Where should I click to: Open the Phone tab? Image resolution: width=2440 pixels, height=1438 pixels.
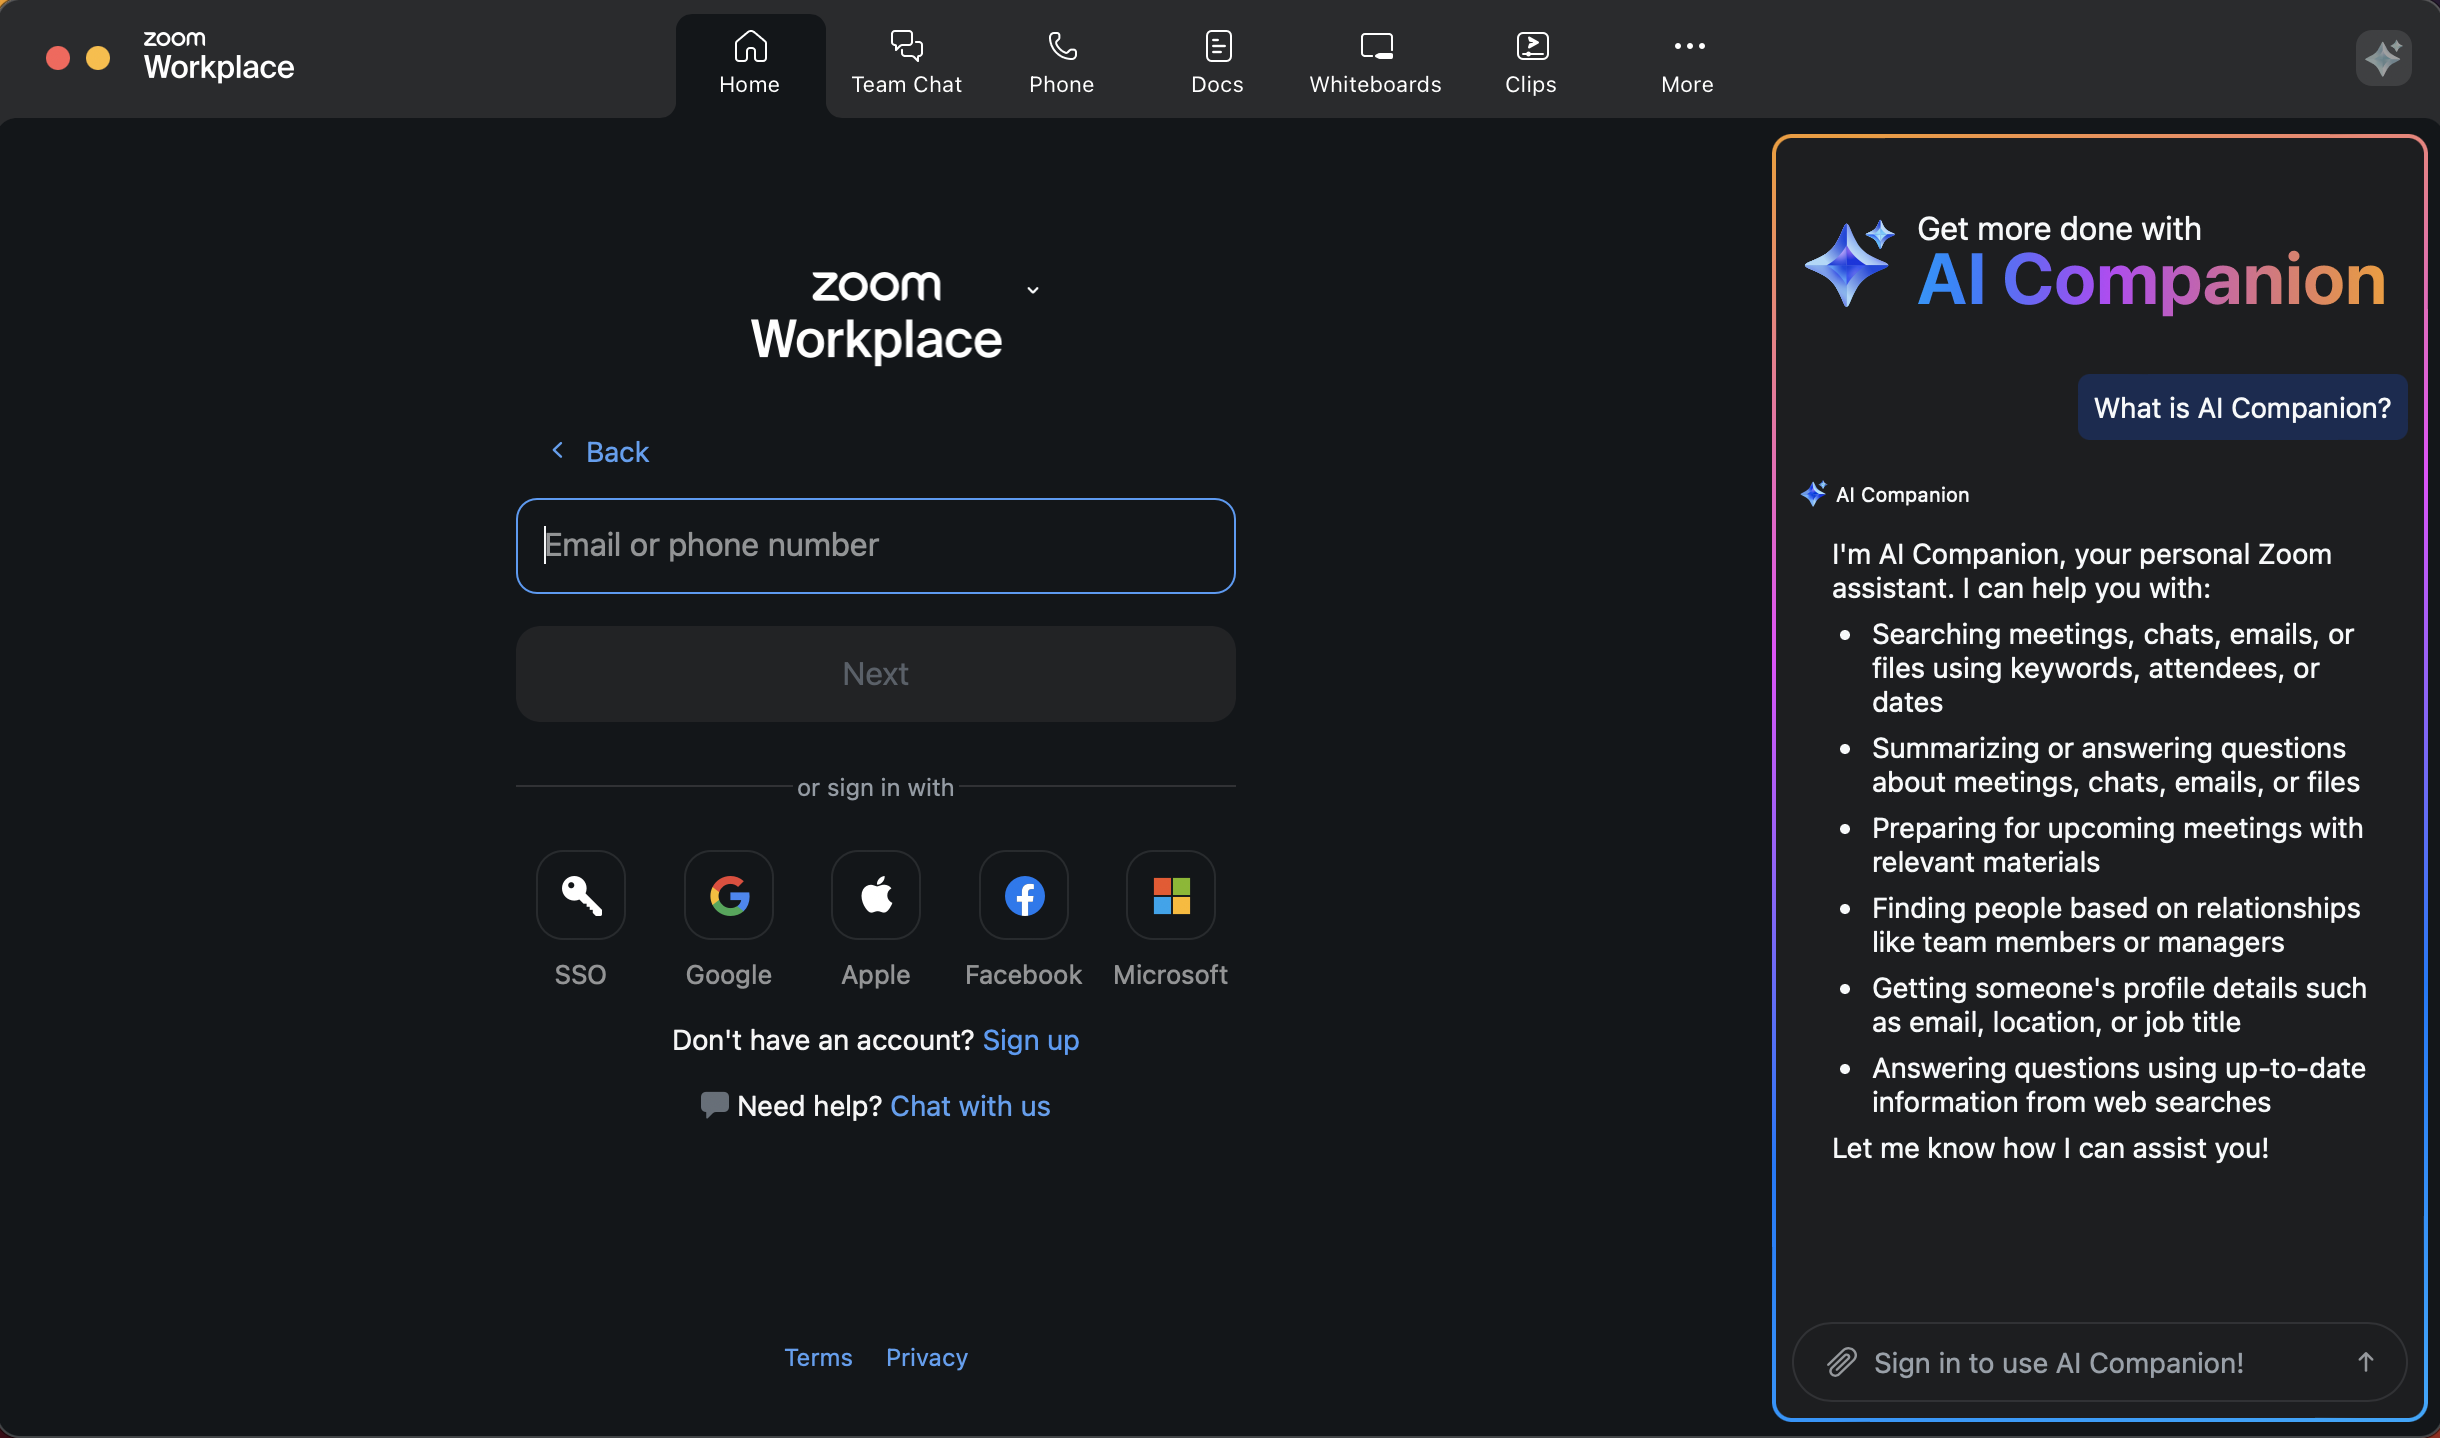[1061, 64]
